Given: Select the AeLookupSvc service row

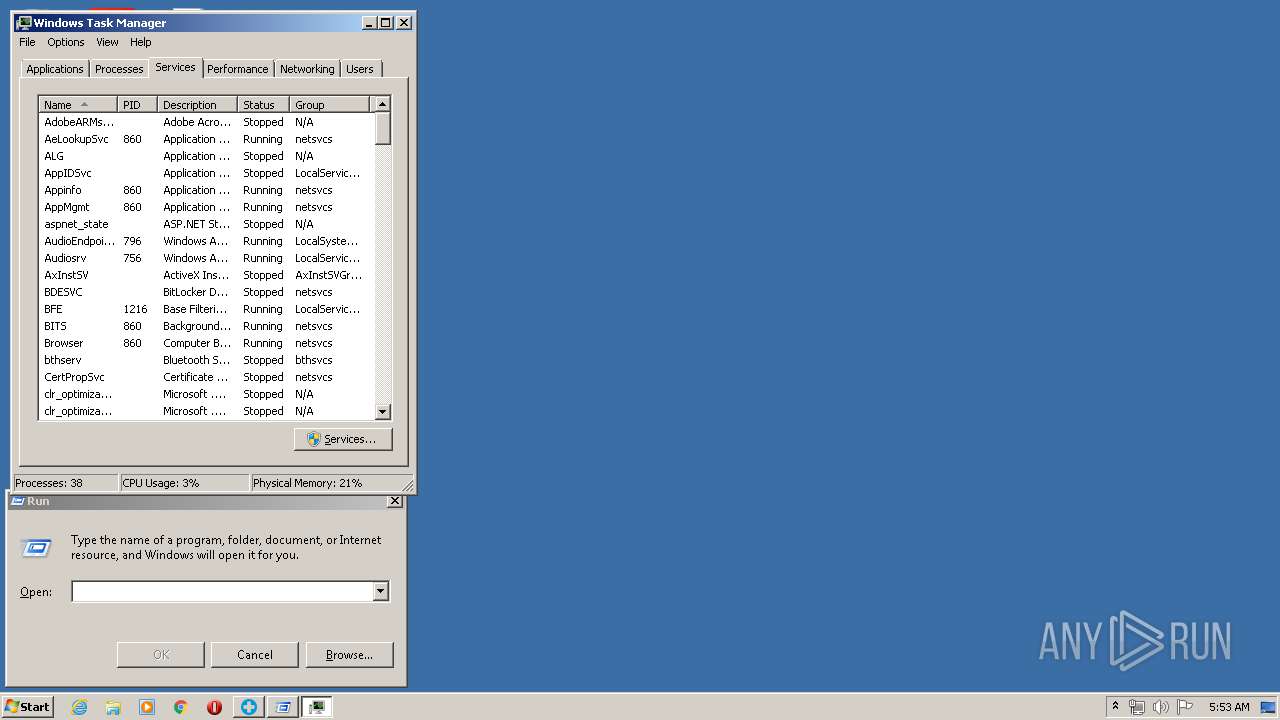Looking at the screenshot, I should [206, 139].
